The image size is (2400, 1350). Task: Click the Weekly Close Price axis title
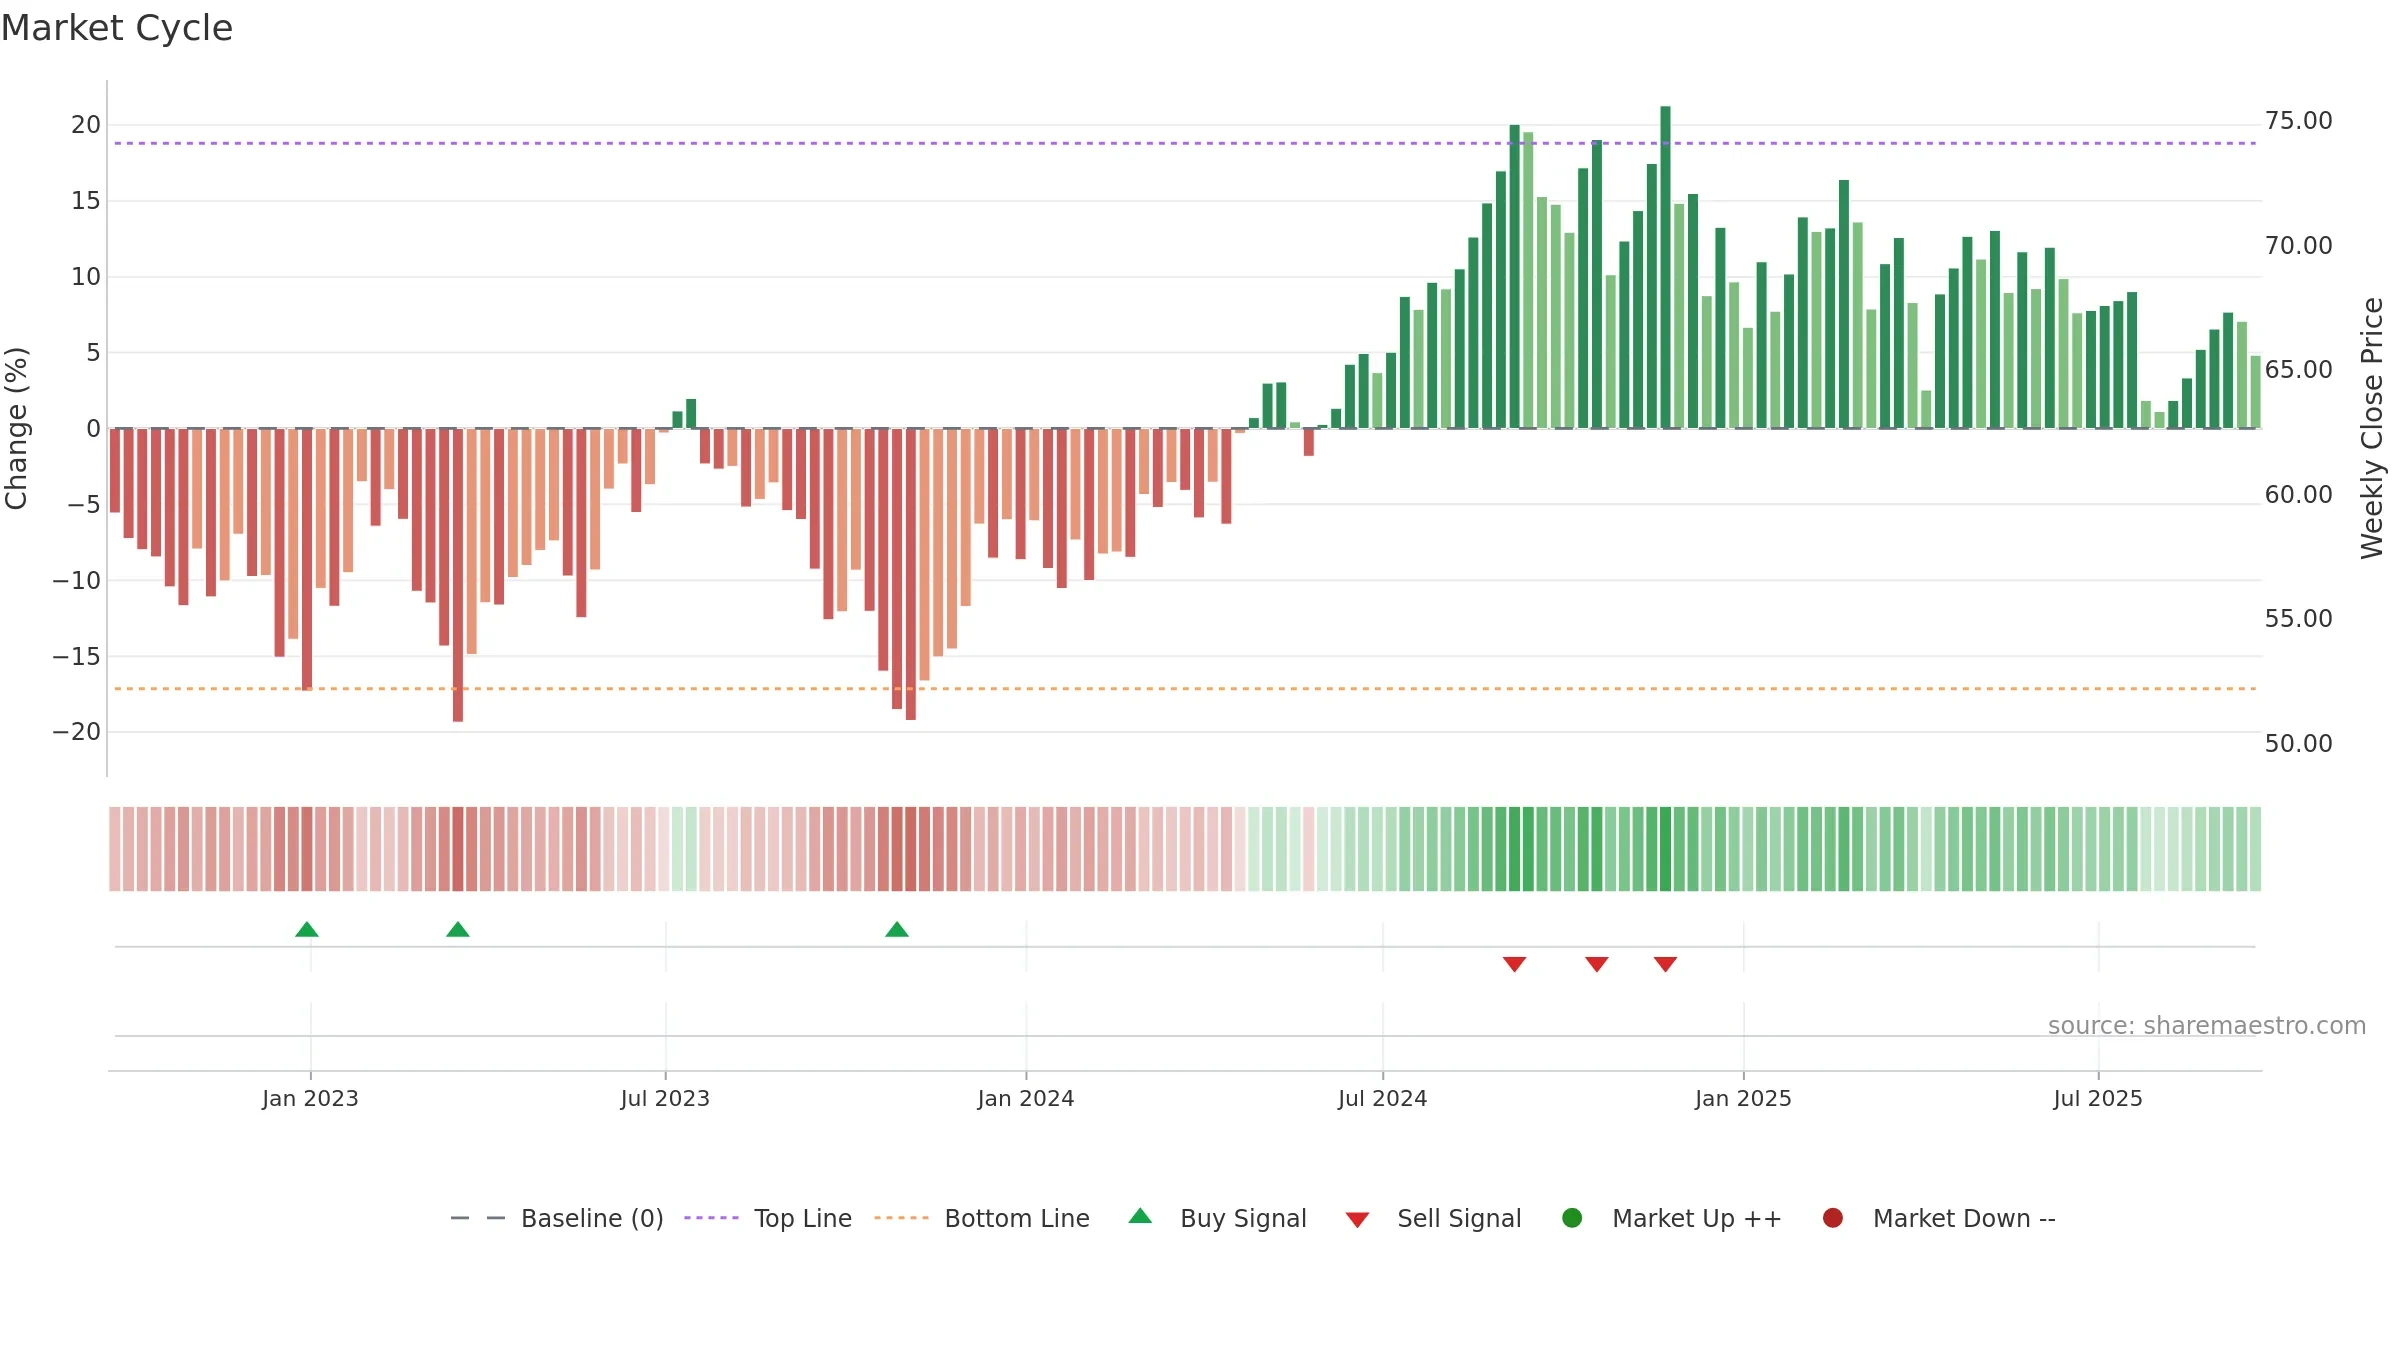click(x=2372, y=428)
